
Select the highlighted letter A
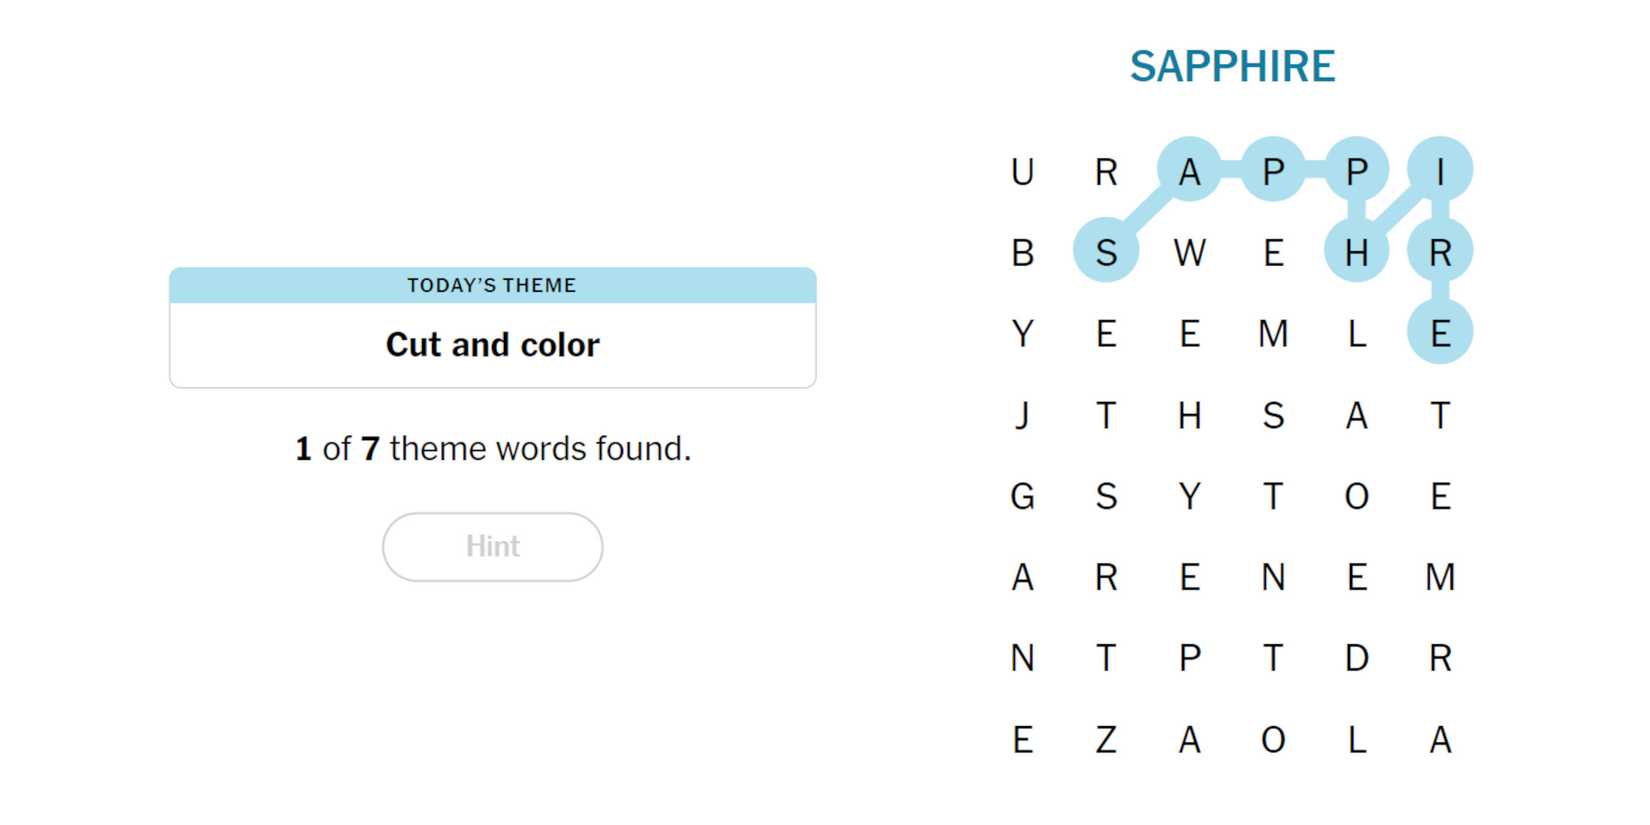coord(1189,170)
